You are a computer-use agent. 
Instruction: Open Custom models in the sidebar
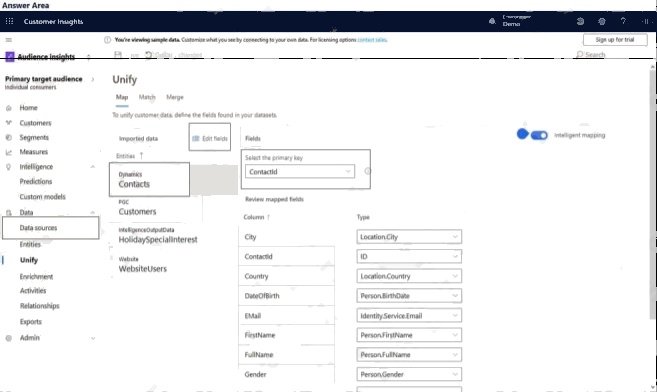(42, 197)
